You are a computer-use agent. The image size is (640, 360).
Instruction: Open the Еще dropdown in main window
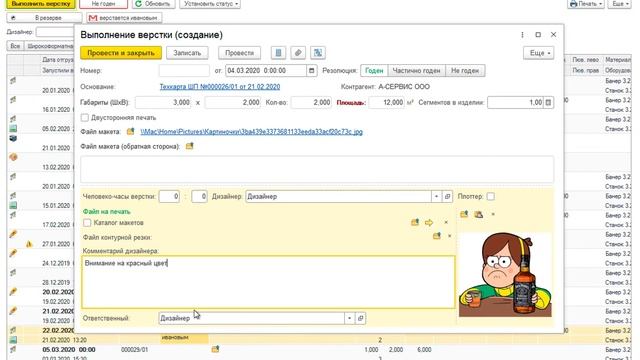coord(620,4)
